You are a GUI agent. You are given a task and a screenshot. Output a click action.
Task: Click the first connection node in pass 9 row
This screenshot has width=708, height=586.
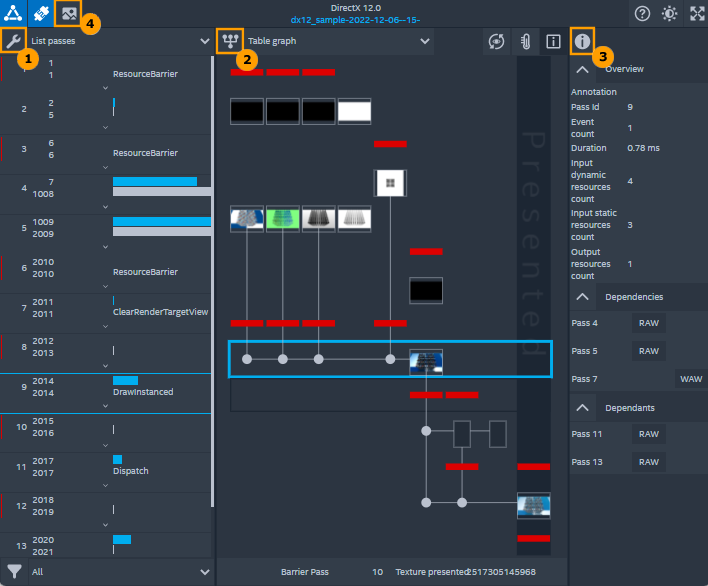coord(247,359)
